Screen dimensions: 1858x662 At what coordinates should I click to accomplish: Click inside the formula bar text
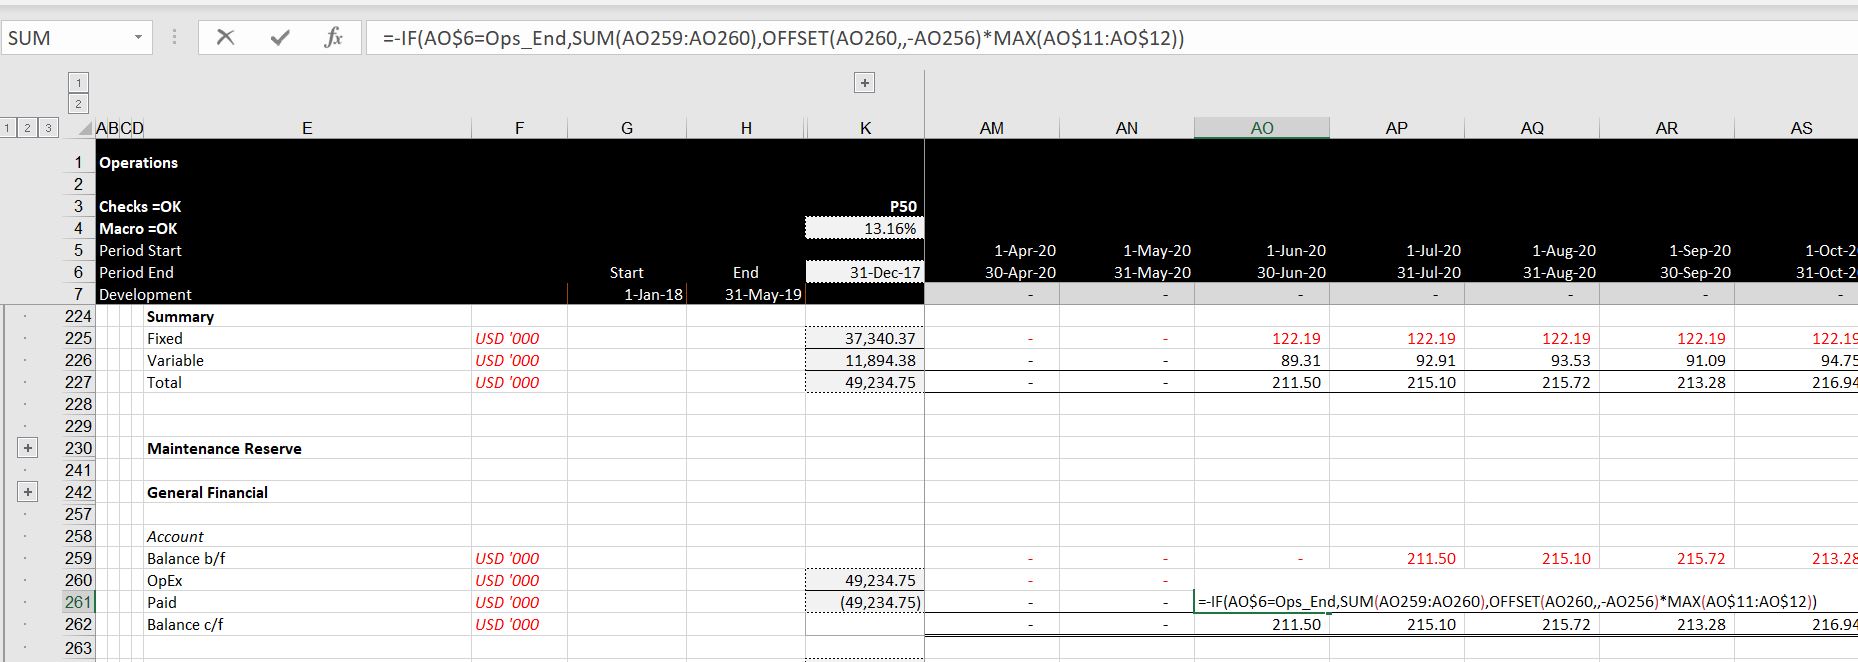click(780, 38)
